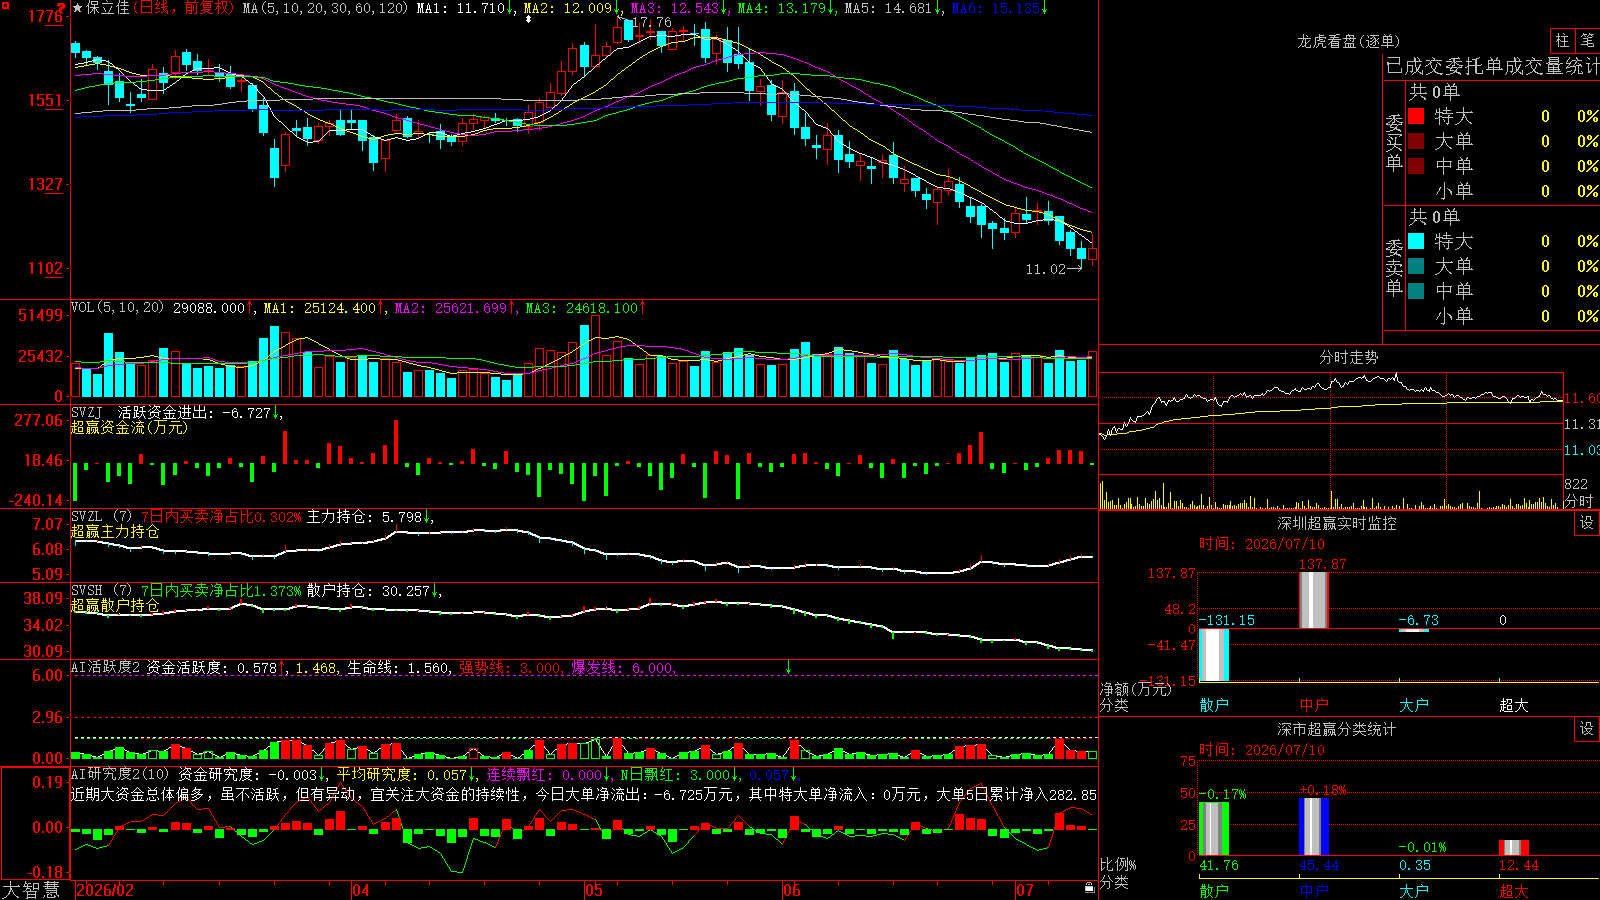Viewport: 1600px width, 900px height.
Task: Click the 已成交委托单成交量统计 header
Action: pos(1492,66)
